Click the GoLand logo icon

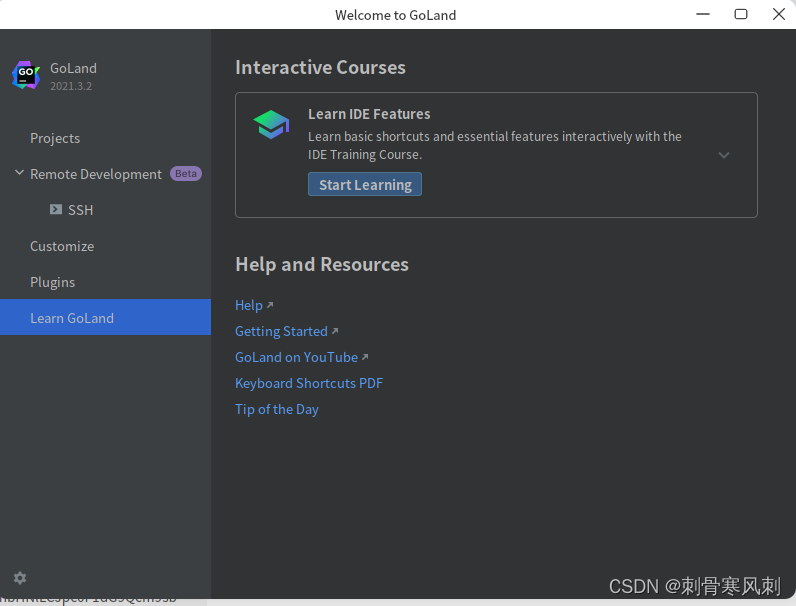[x=26, y=75]
